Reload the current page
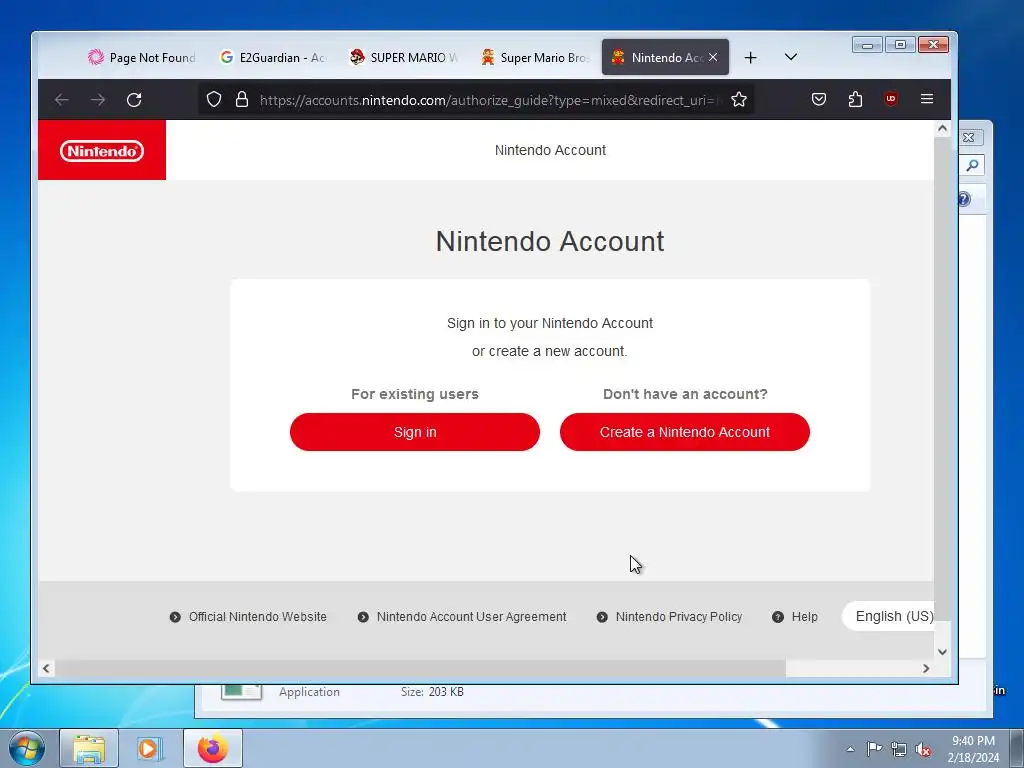 point(134,100)
